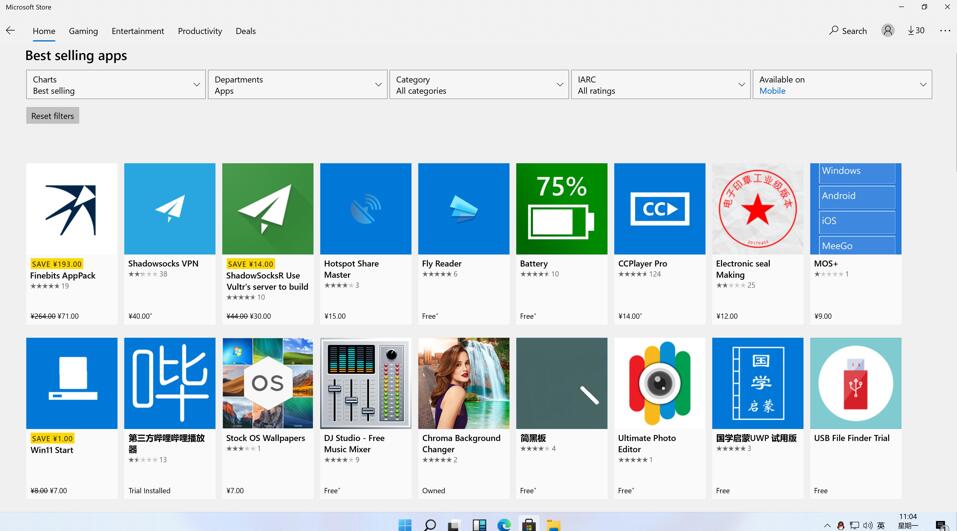Open the Battery 75% app icon
This screenshot has width=957, height=531.
coord(562,209)
